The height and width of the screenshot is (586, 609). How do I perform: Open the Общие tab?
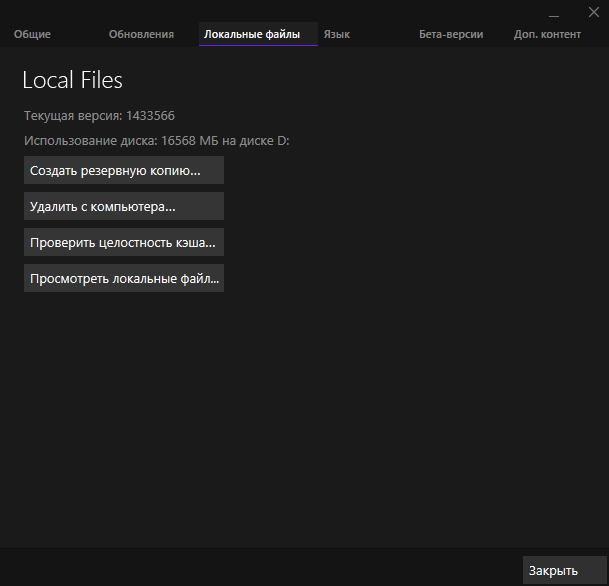32,34
